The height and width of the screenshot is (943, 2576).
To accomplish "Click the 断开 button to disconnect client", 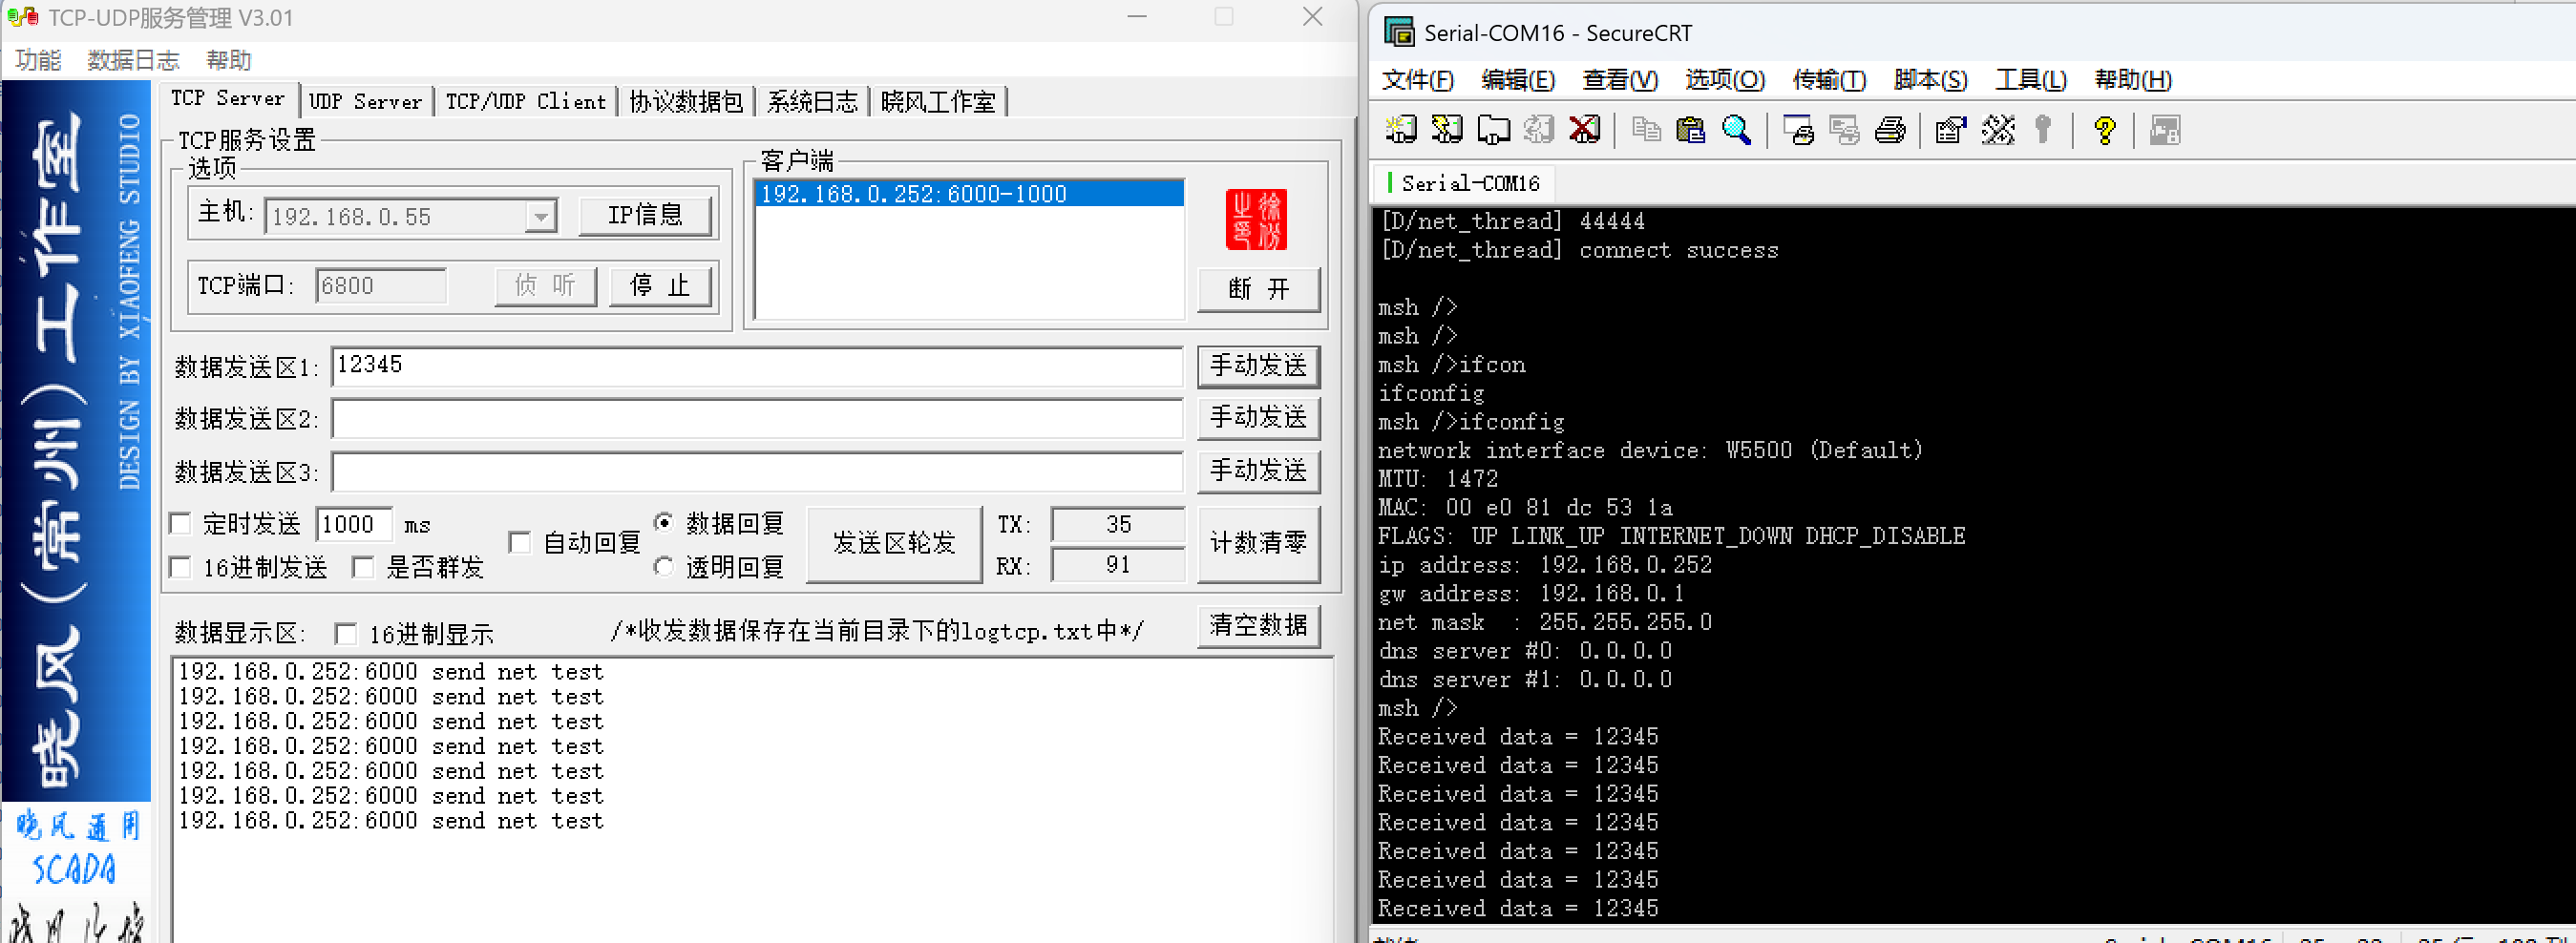I will 1258,289.
